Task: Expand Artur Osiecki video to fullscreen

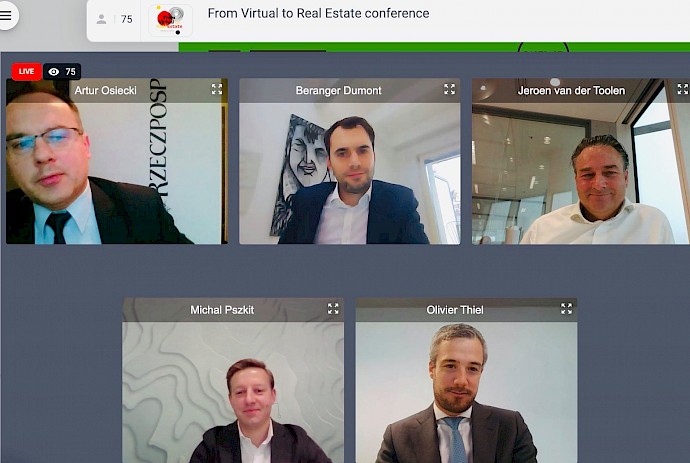Action: coord(217,89)
